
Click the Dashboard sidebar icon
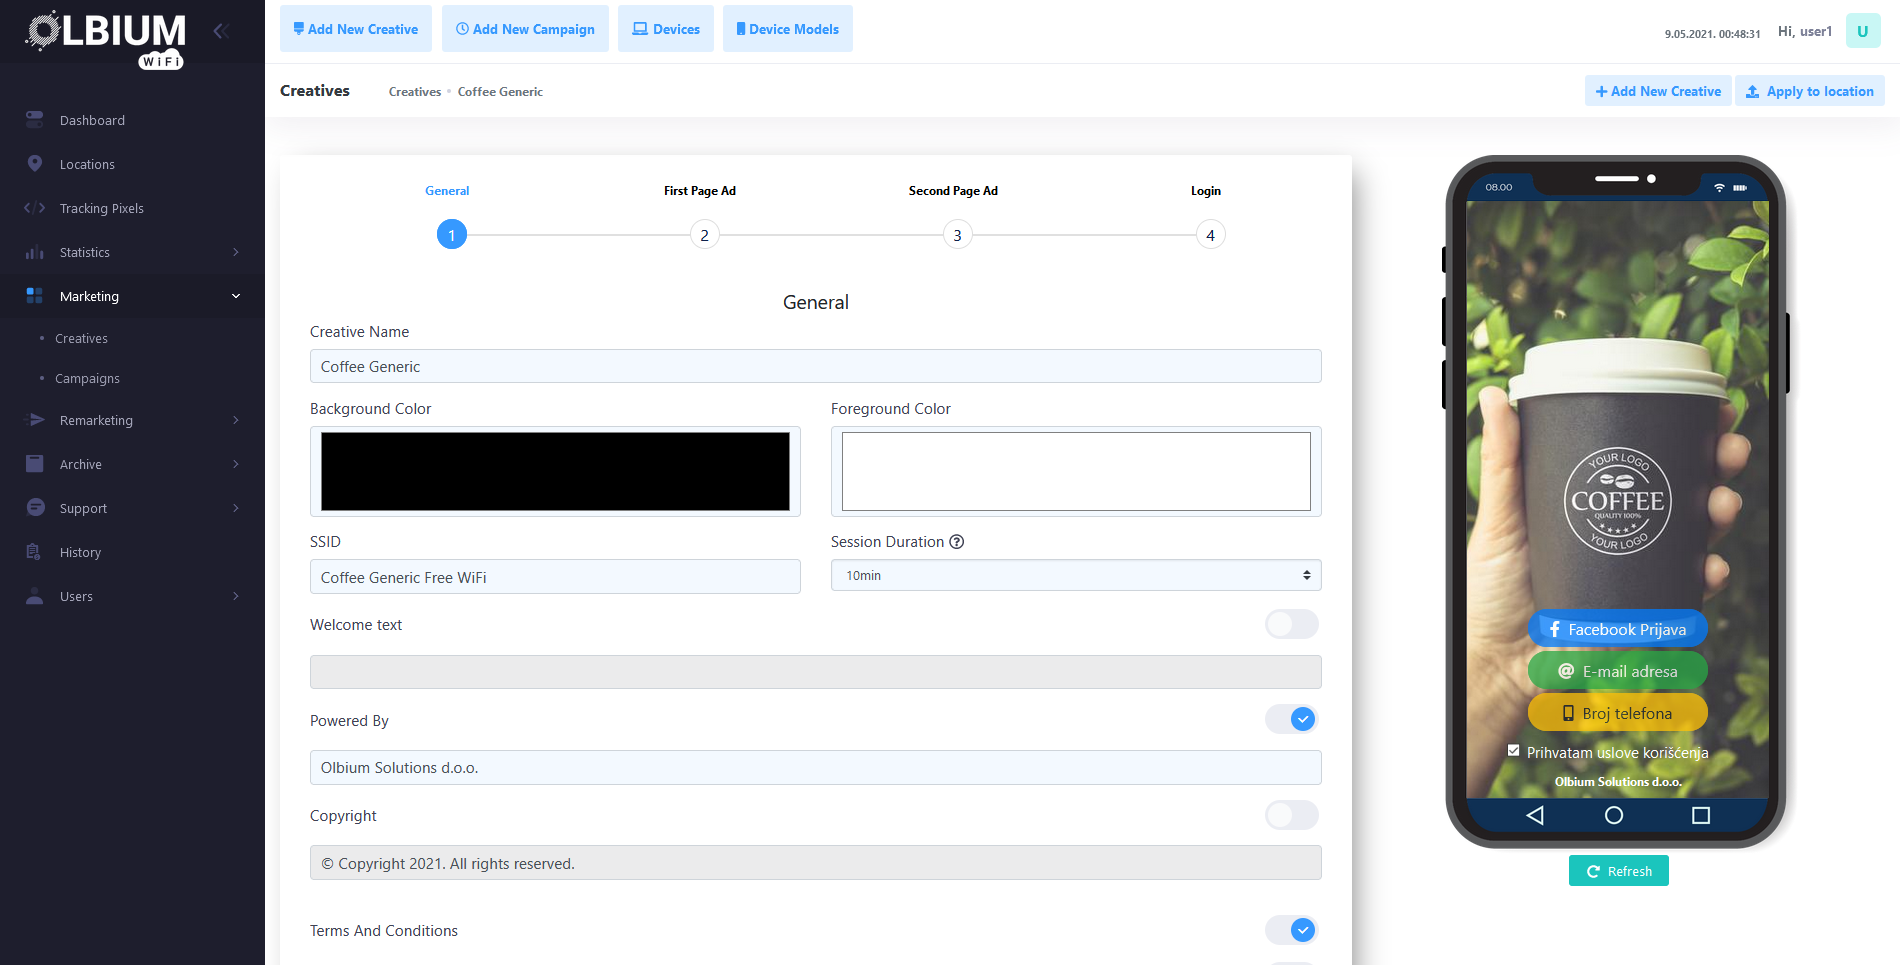coord(35,120)
